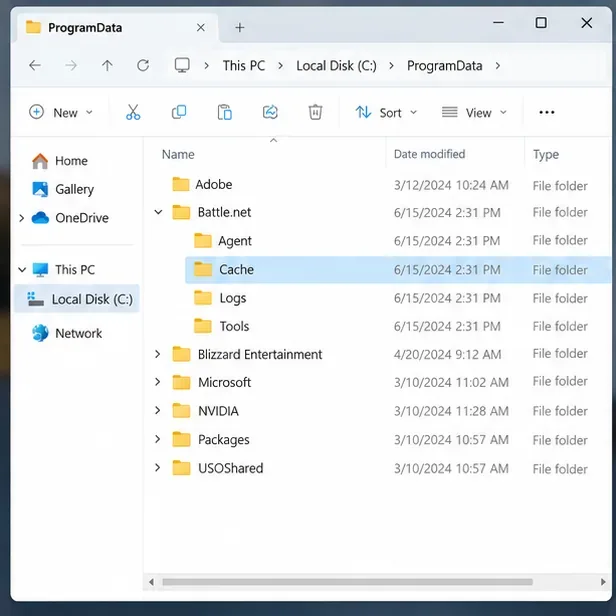This screenshot has height=616, width=616.
Task: Sort by the Name column header
Action: point(178,154)
